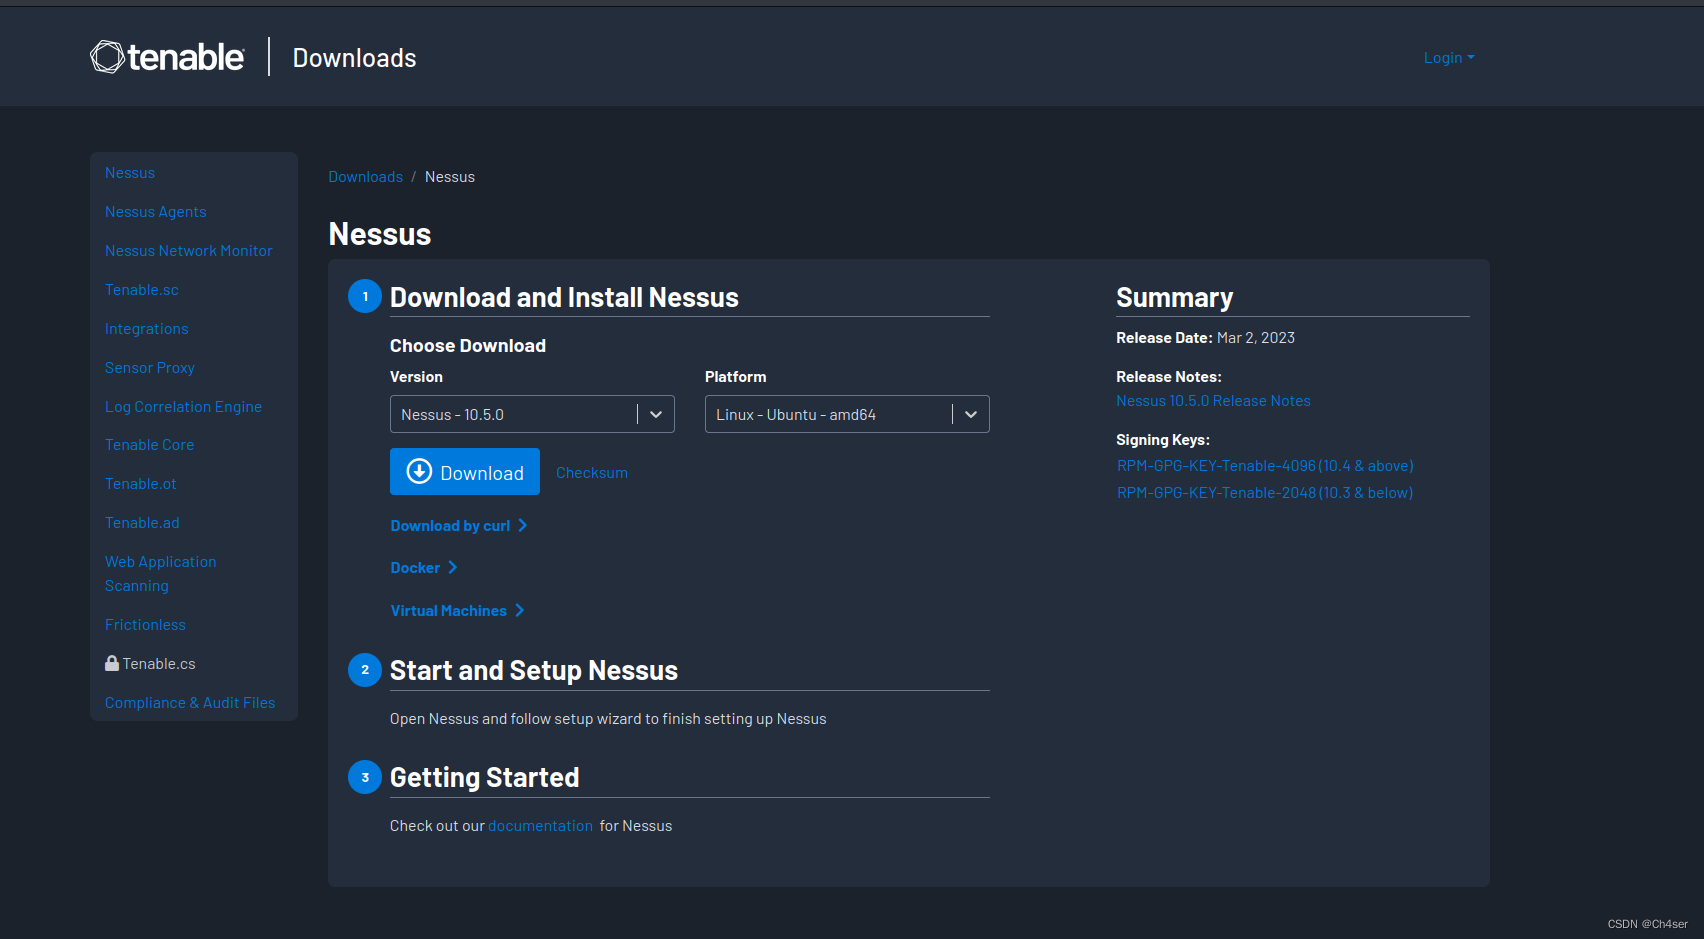Open the Checksum link
Image resolution: width=1704 pixels, height=939 pixels.
pos(592,472)
